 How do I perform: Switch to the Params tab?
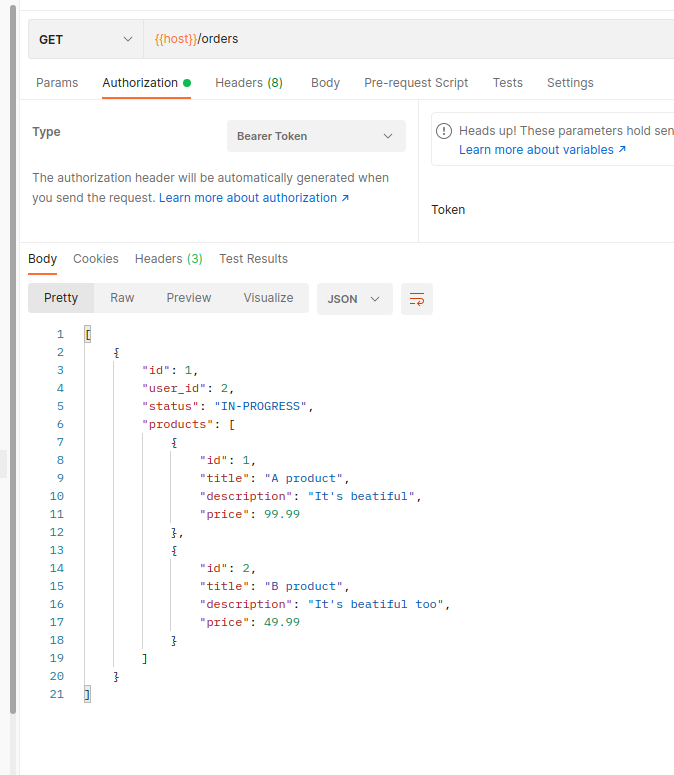(57, 83)
